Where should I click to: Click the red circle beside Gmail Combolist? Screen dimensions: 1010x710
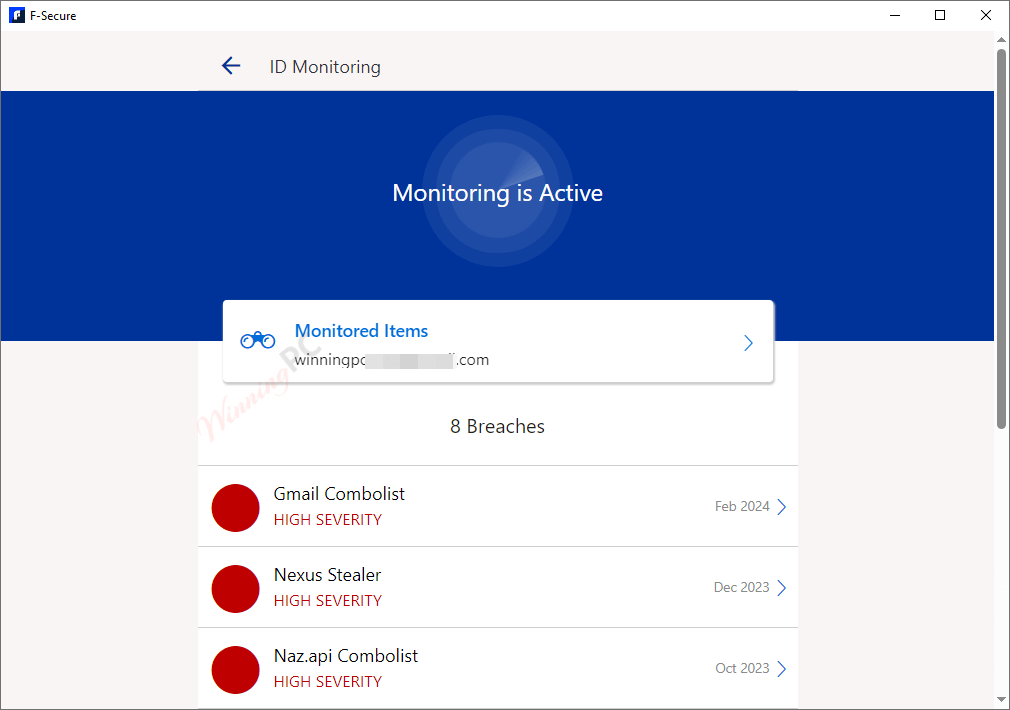pyautogui.click(x=236, y=508)
